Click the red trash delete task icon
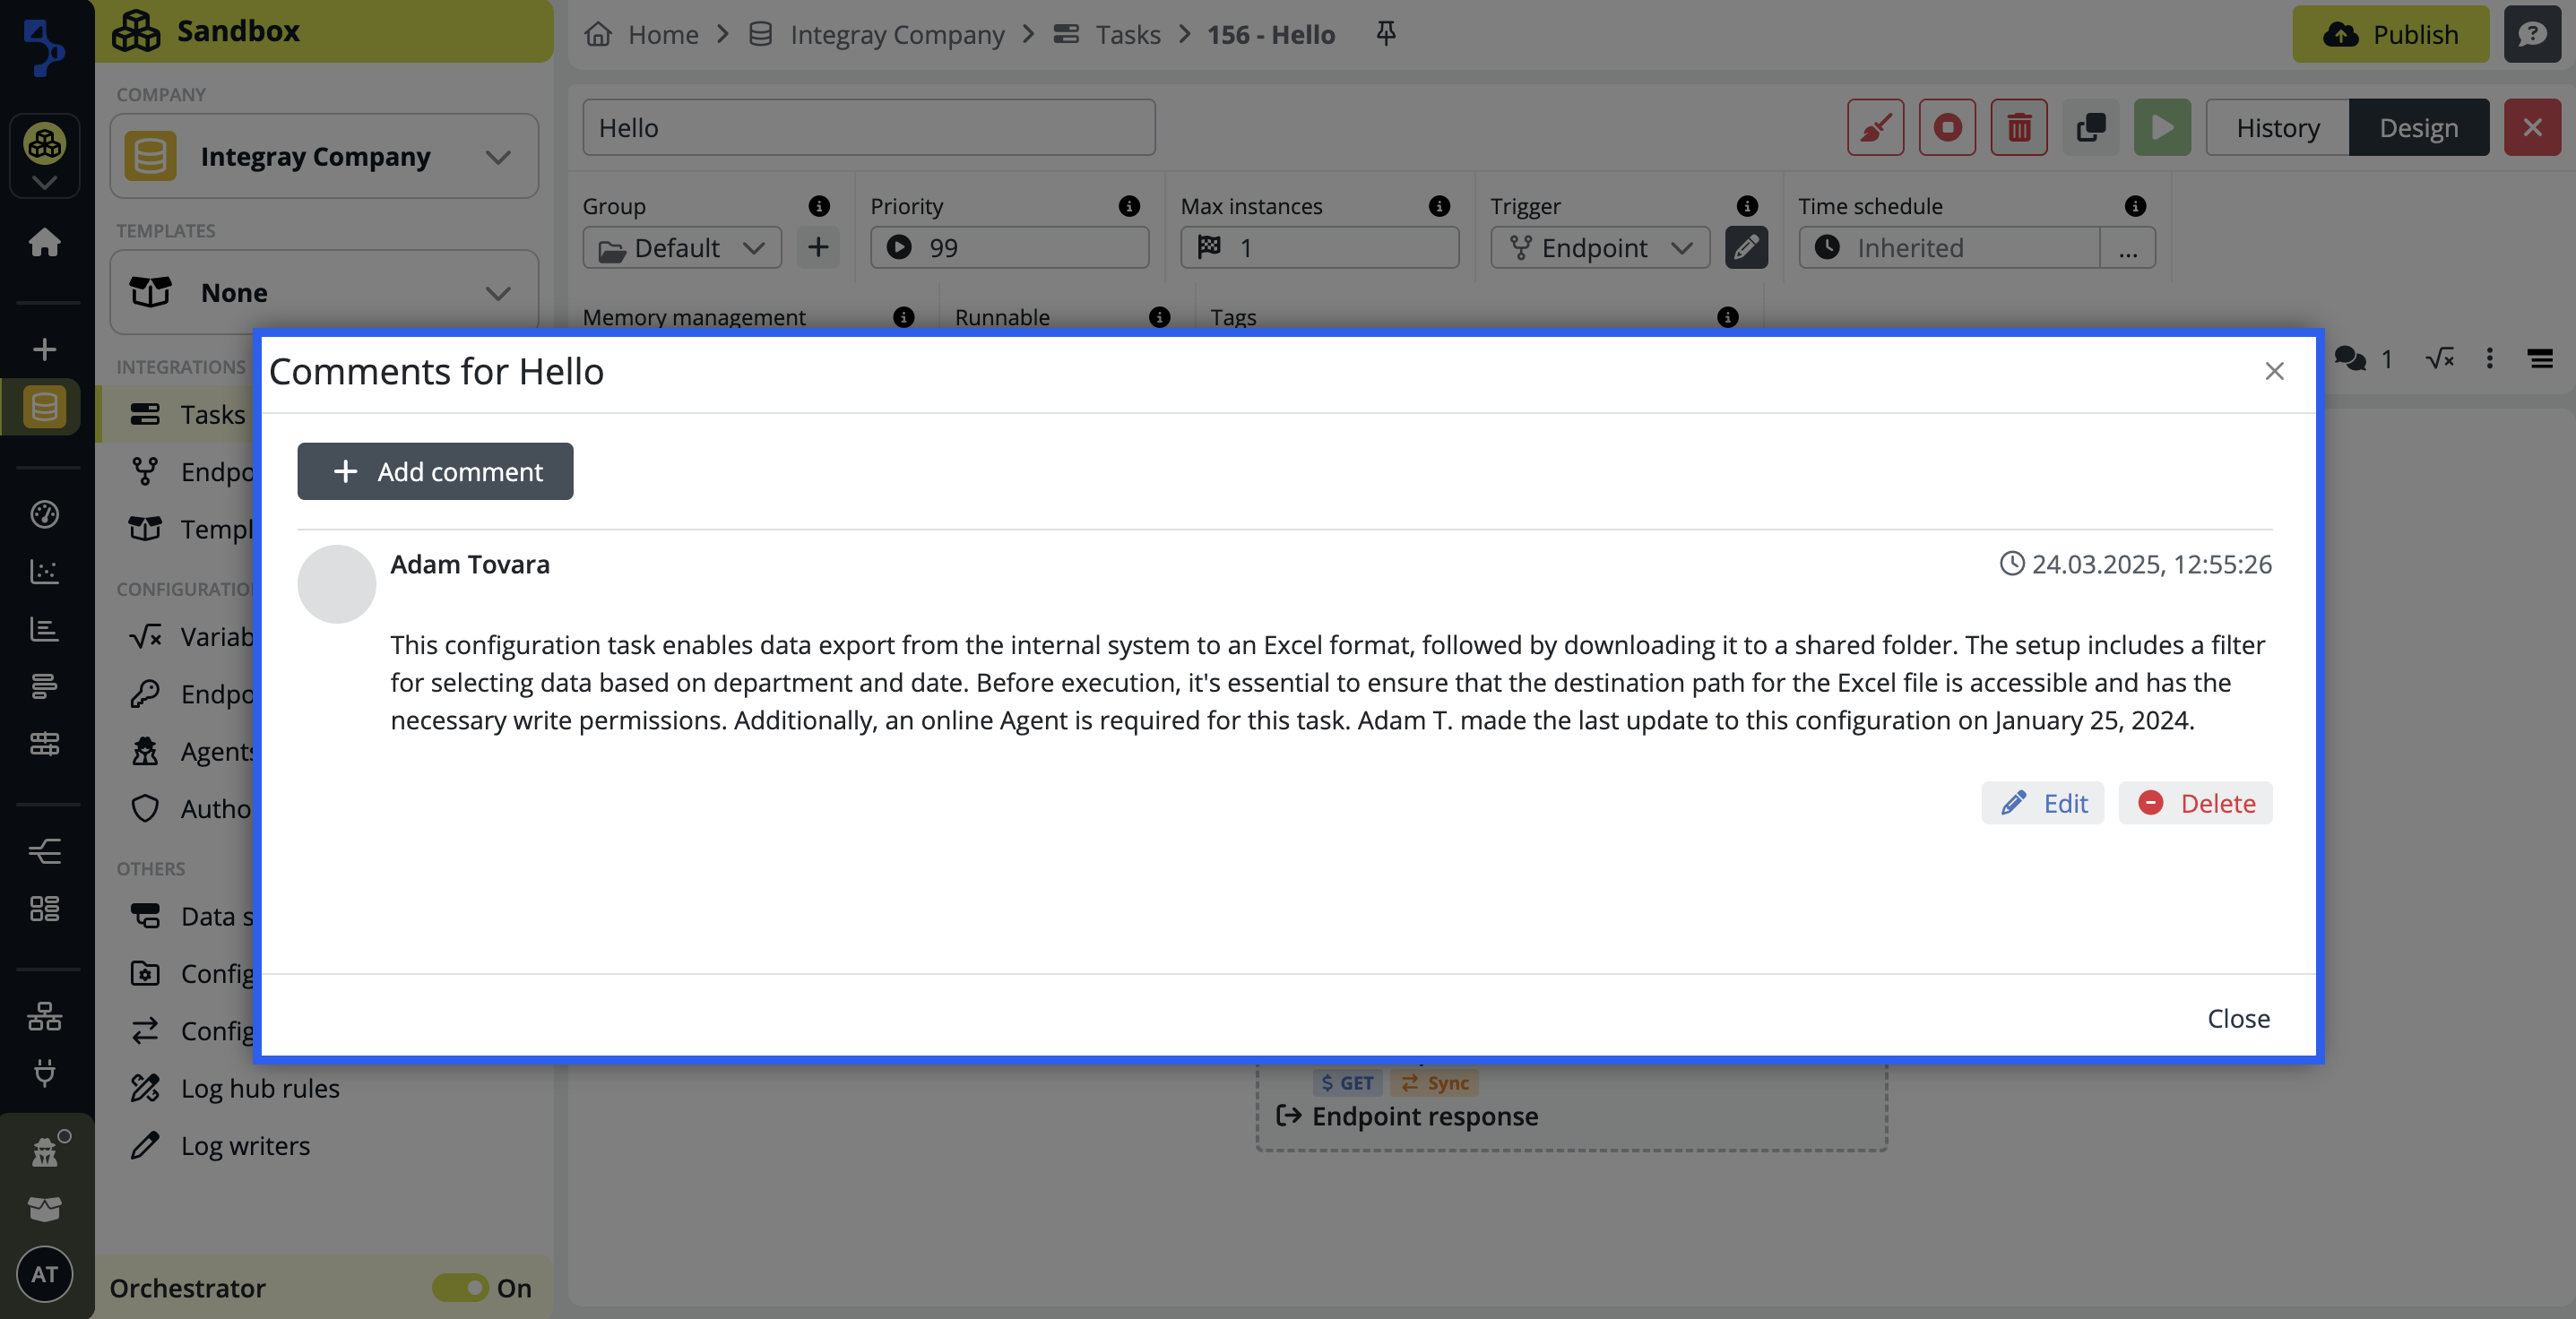Screen dimensions: 2576x1319 [2018, 127]
